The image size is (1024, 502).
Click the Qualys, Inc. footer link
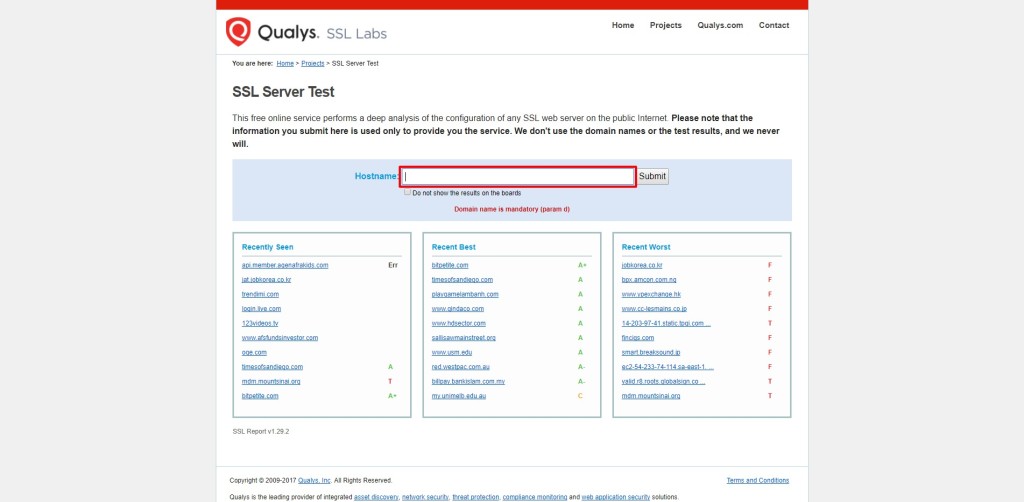coord(311,480)
